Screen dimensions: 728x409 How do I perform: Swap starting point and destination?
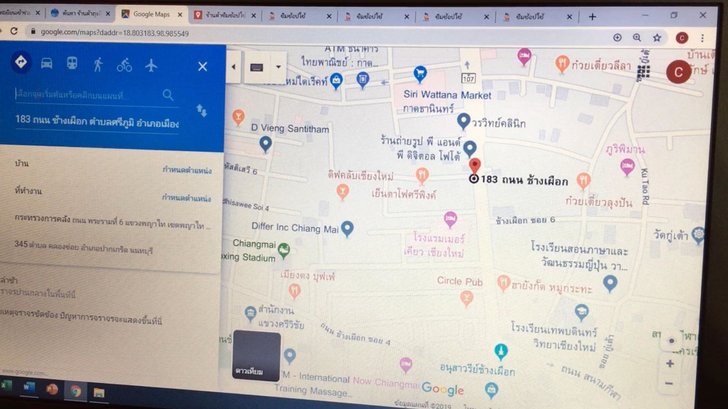click(202, 110)
